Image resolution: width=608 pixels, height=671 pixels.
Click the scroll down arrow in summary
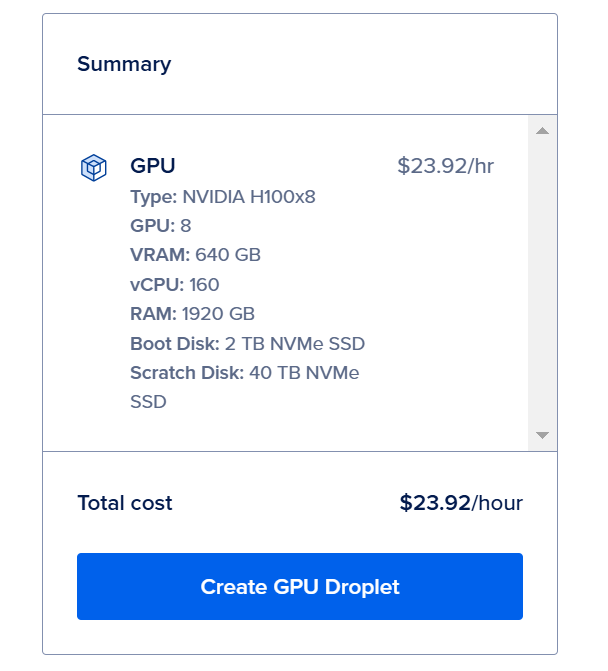click(542, 435)
